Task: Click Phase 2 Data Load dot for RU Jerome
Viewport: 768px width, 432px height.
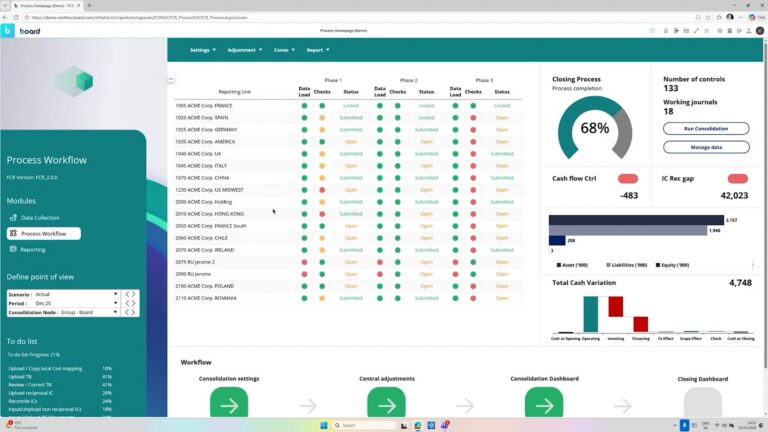Action: [x=380, y=274]
